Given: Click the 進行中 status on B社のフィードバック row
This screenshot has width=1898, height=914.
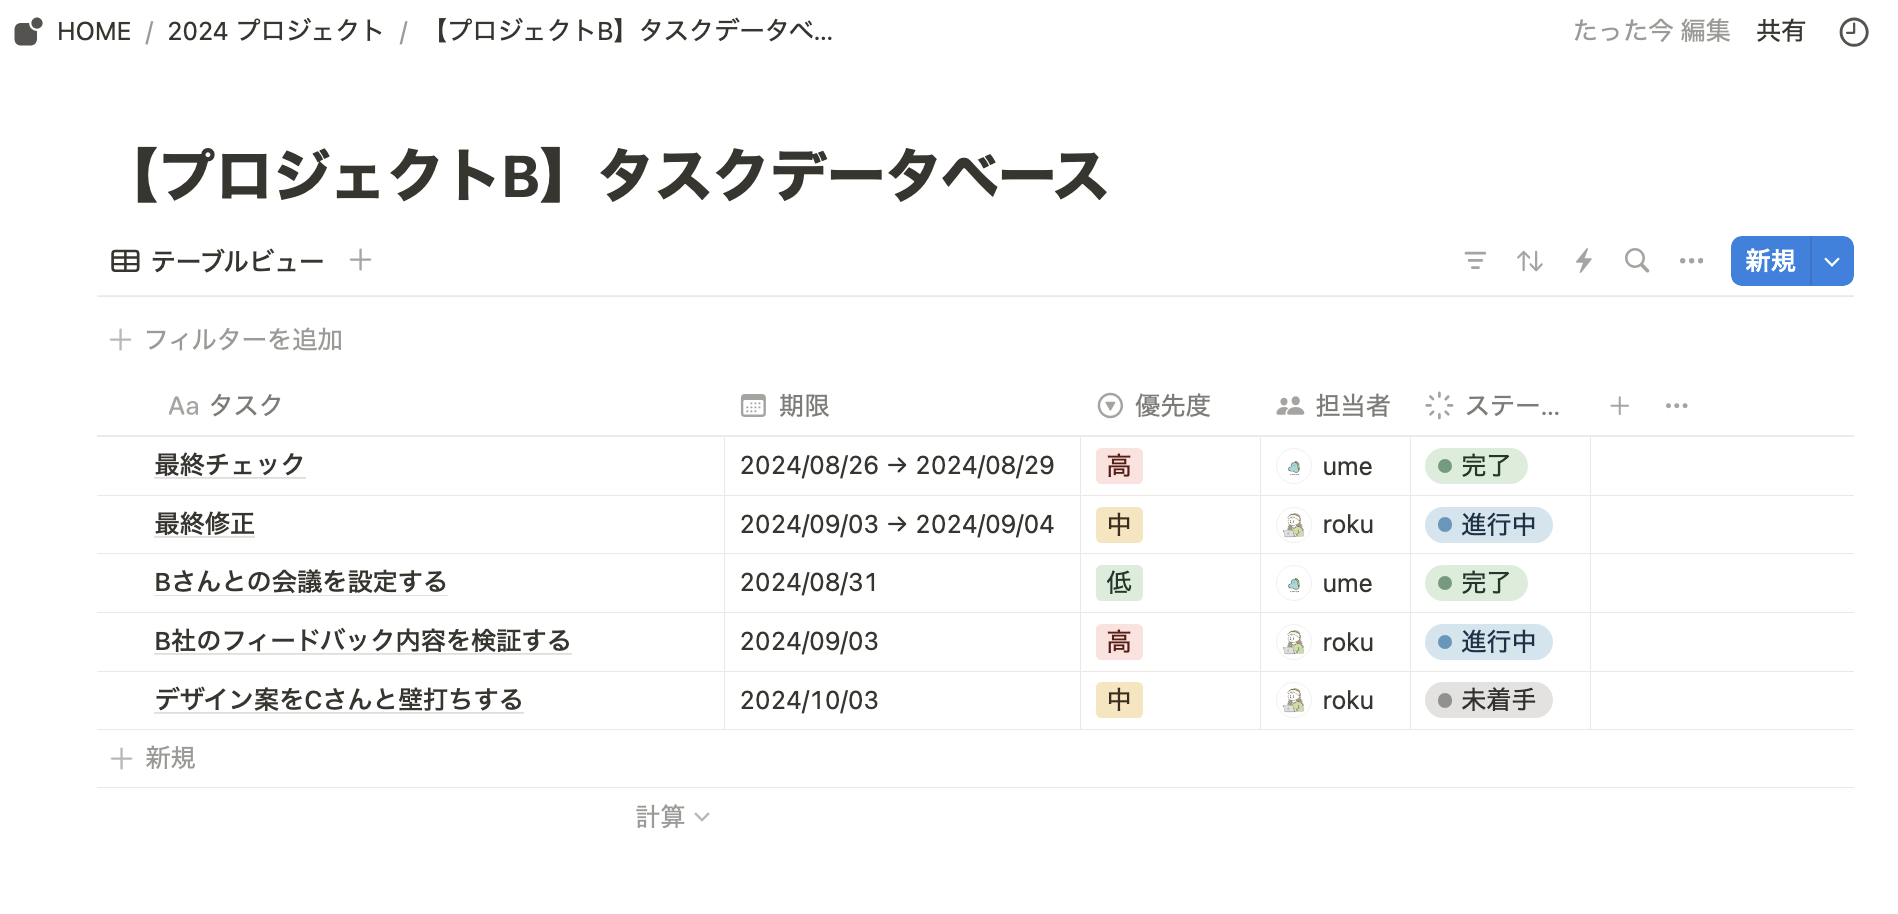Looking at the screenshot, I should tap(1488, 642).
